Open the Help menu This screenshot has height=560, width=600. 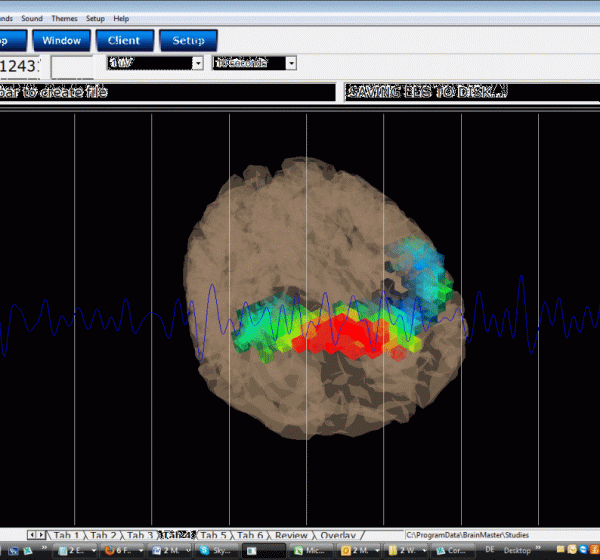pyautogui.click(x=121, y=18)
